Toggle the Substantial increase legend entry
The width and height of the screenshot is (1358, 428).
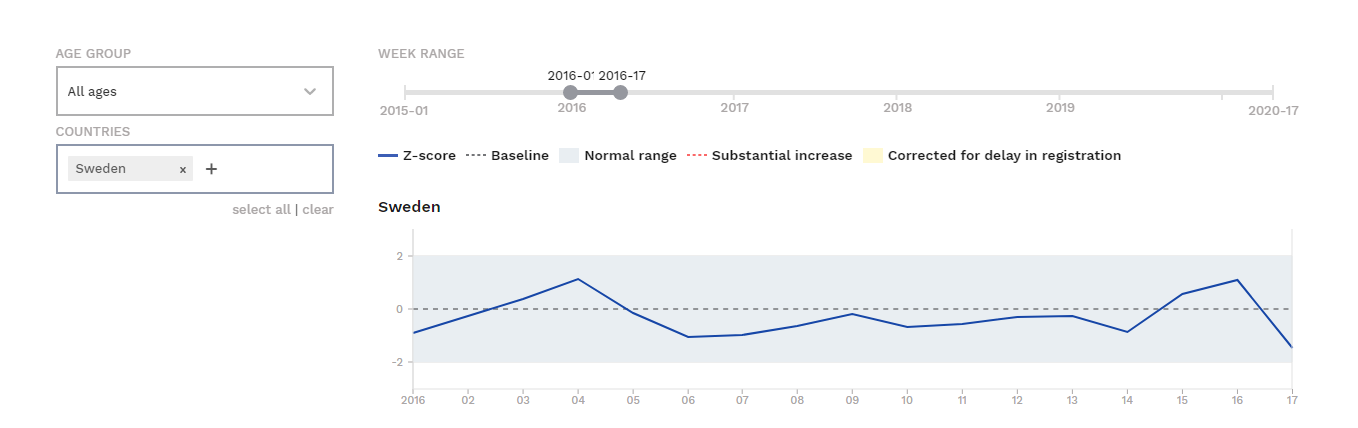point(768,156)
